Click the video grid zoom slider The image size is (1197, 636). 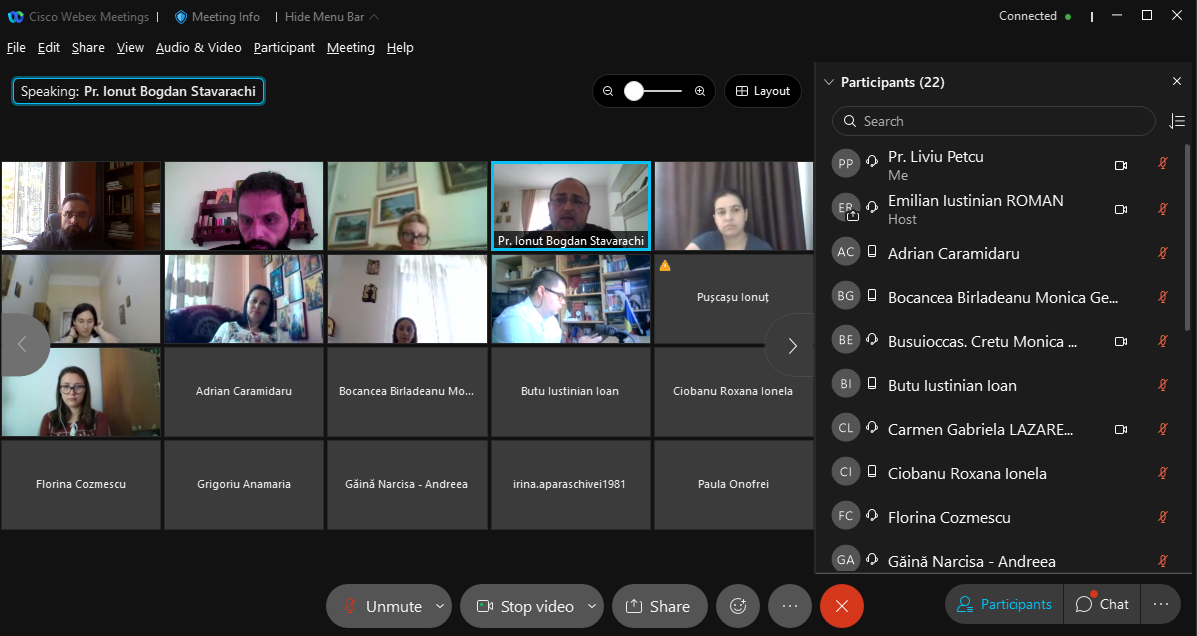pos(653,91)
